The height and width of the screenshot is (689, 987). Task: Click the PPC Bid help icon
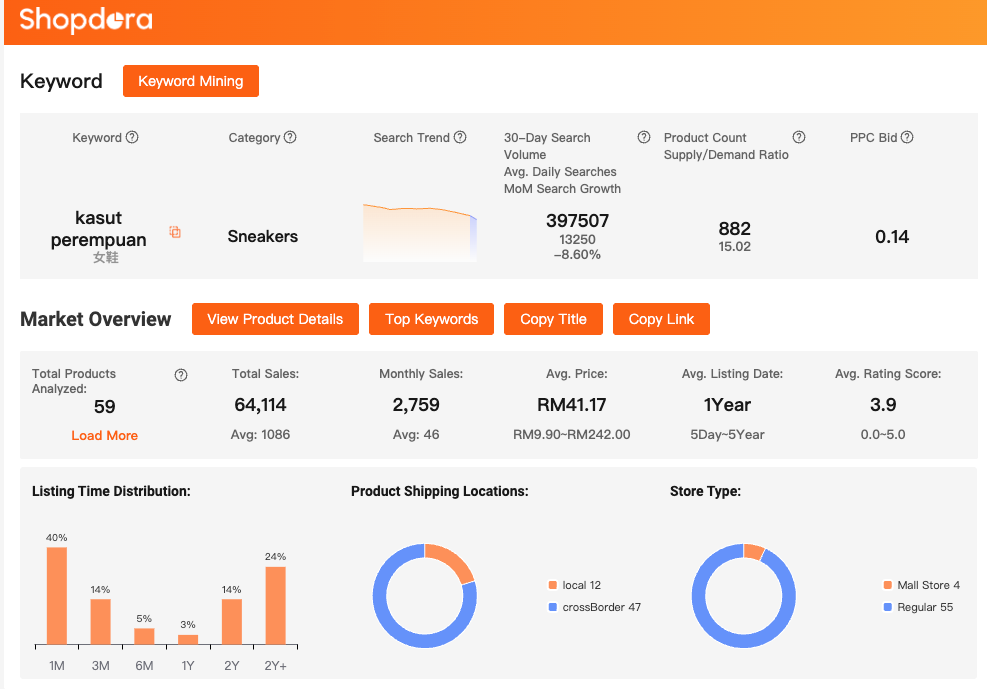click(x=907, y=138)
